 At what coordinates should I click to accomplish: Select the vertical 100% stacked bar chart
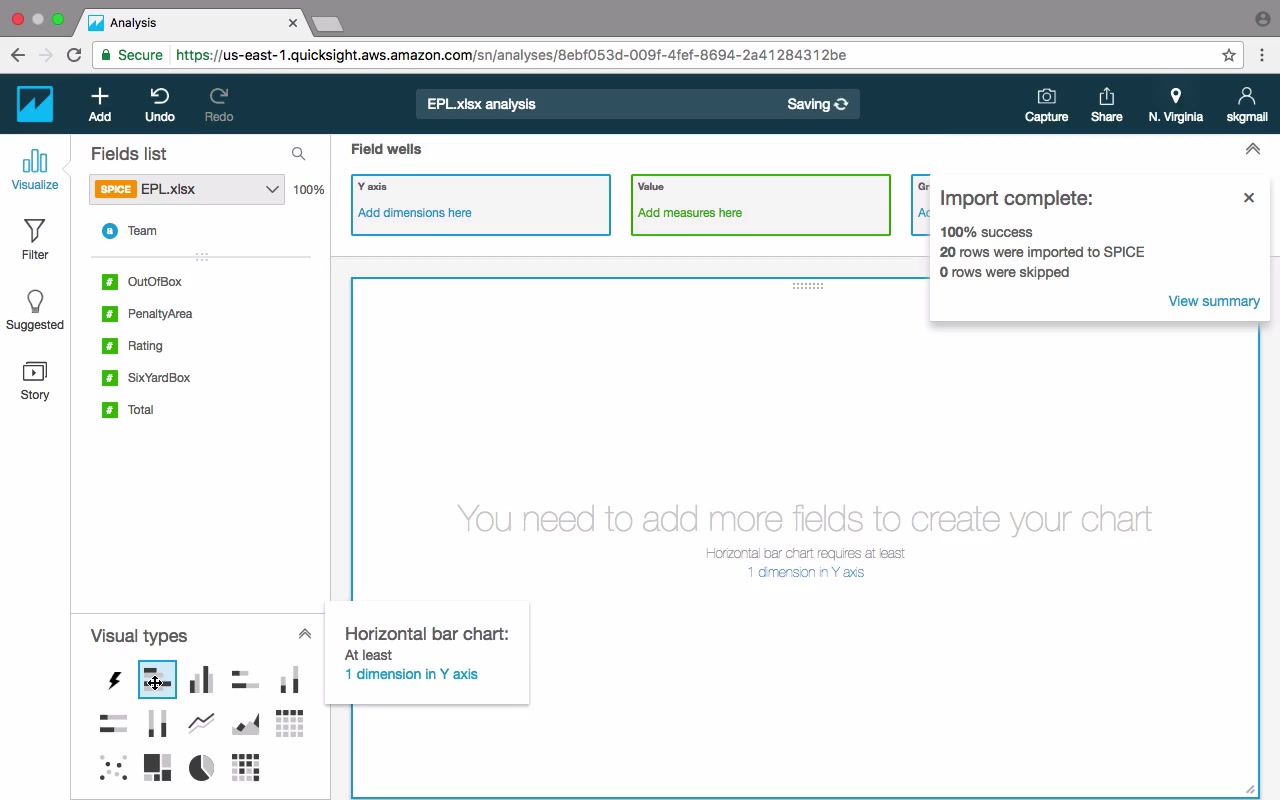point(158,723)
